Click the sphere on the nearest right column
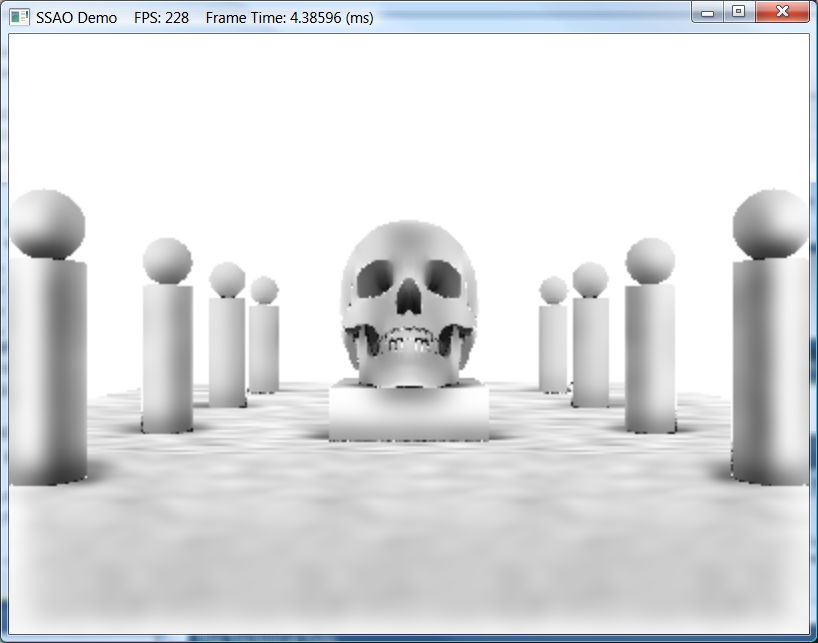 point(769,224)
